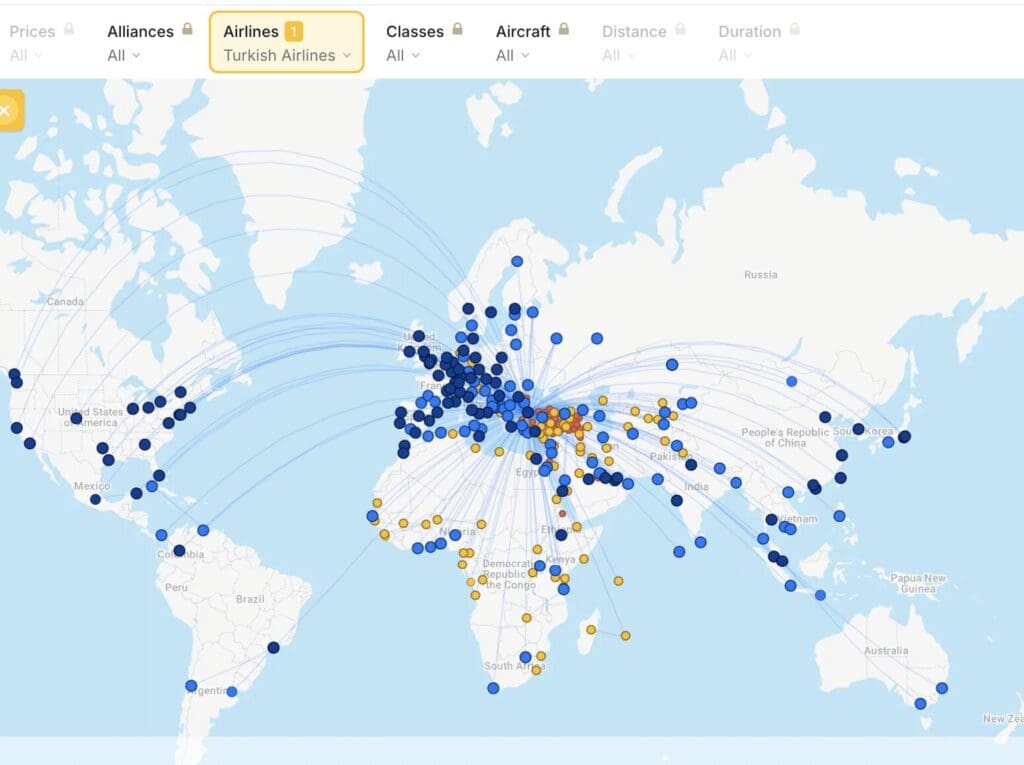The width and height of the screenshot is (1024, 765).
Task: Open the Turkish Airlines dropdown
Action: click(x=287, y=55)
